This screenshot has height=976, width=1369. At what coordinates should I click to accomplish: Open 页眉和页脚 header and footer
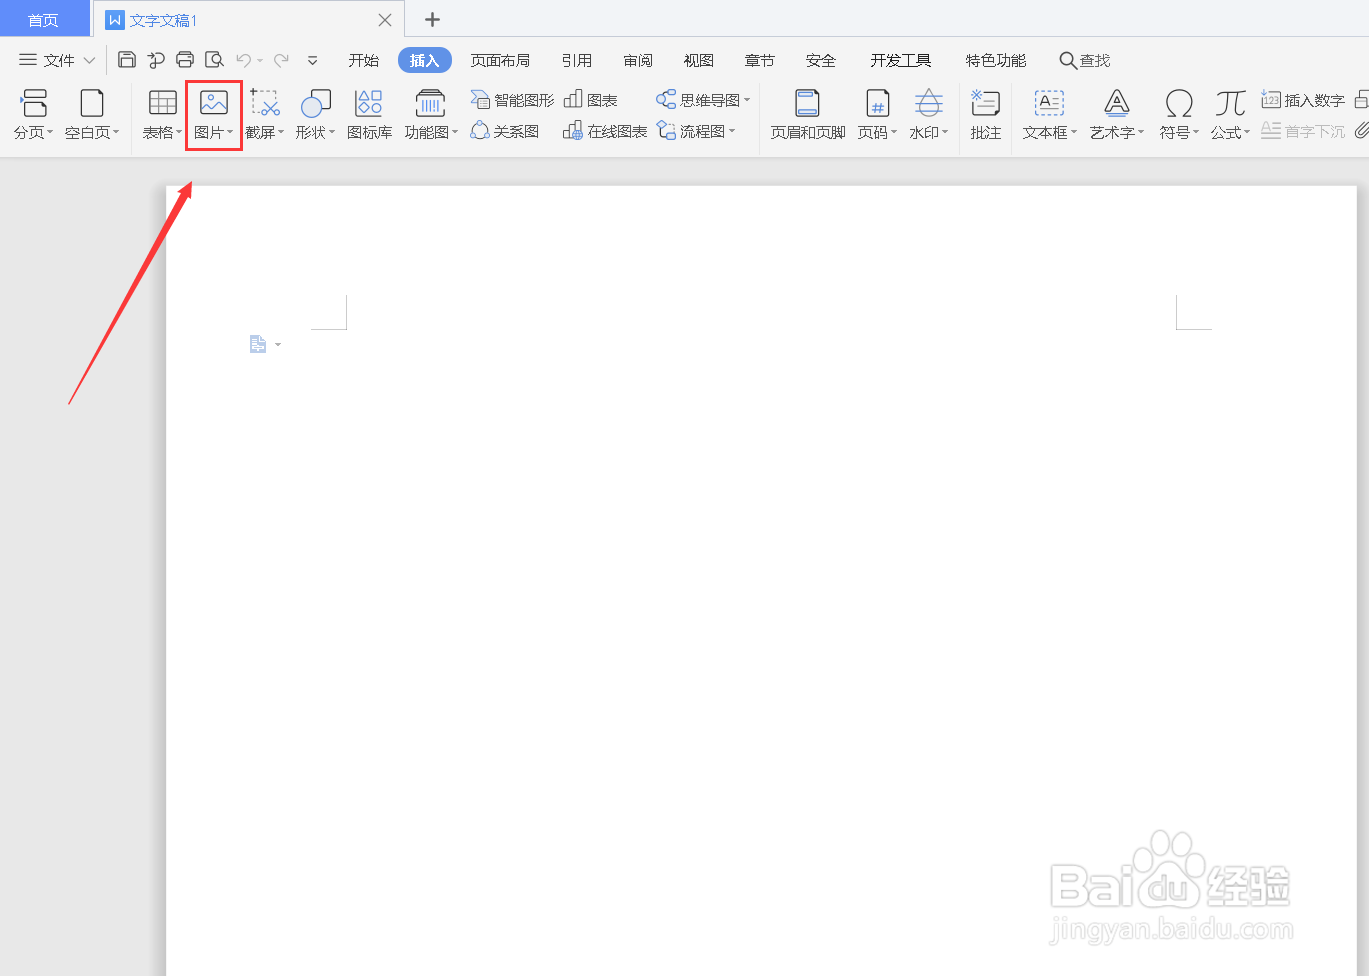point(808,114)
